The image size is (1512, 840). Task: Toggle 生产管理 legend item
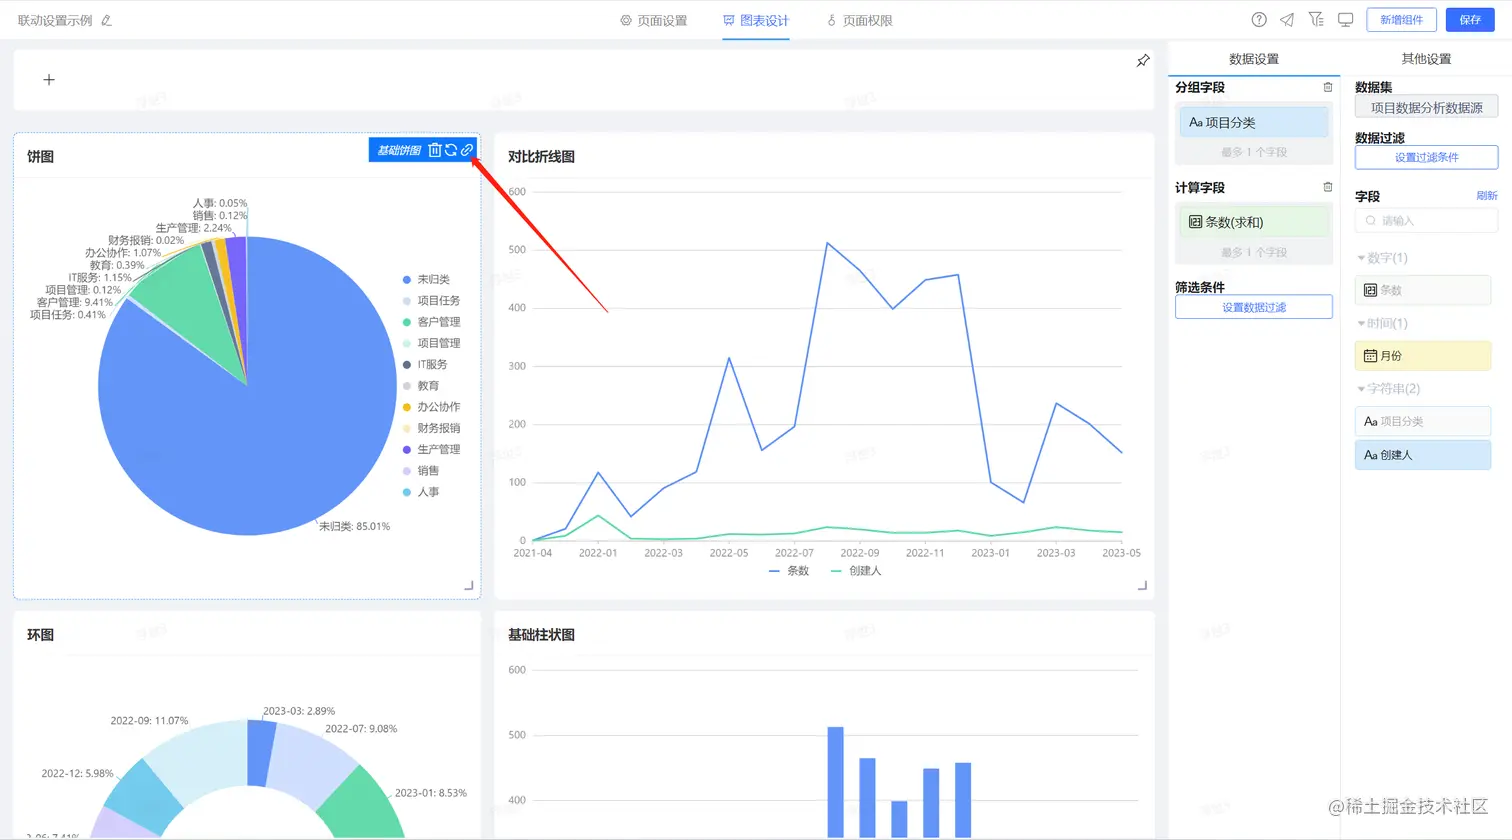pyautogui.click(x=432, y=450)
